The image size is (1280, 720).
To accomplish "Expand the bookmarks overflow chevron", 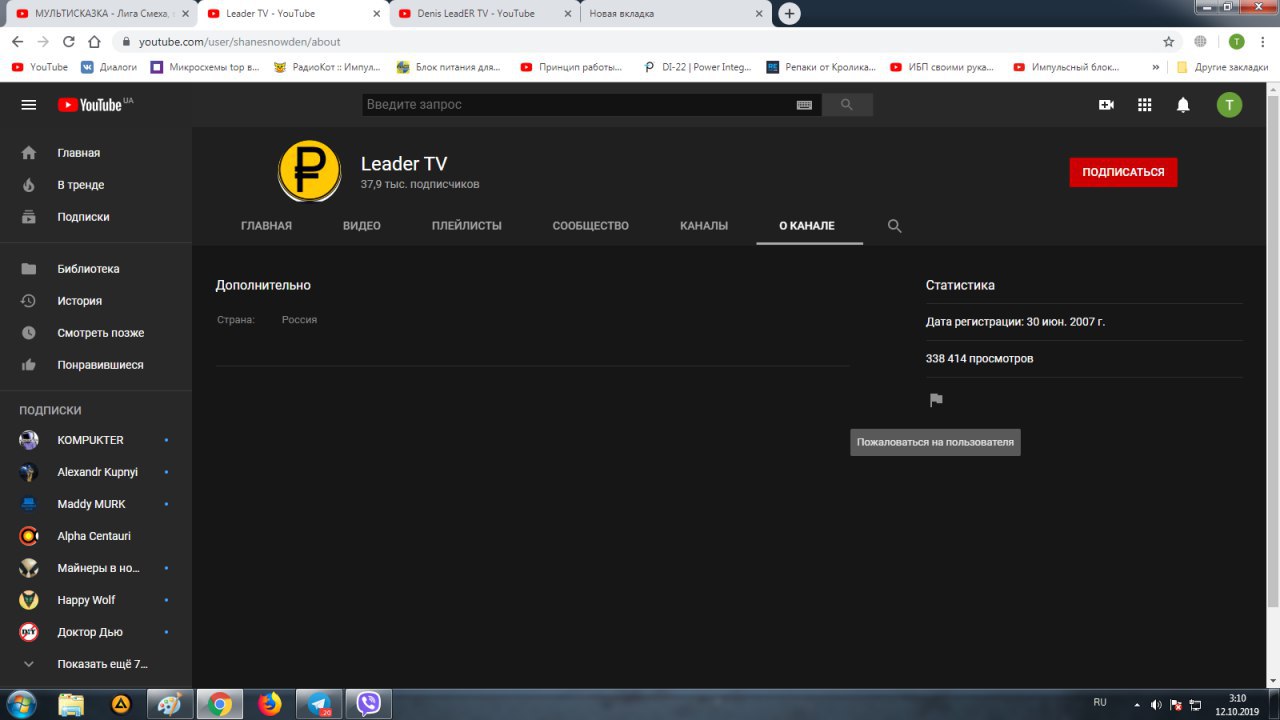I will (1156, 67).
